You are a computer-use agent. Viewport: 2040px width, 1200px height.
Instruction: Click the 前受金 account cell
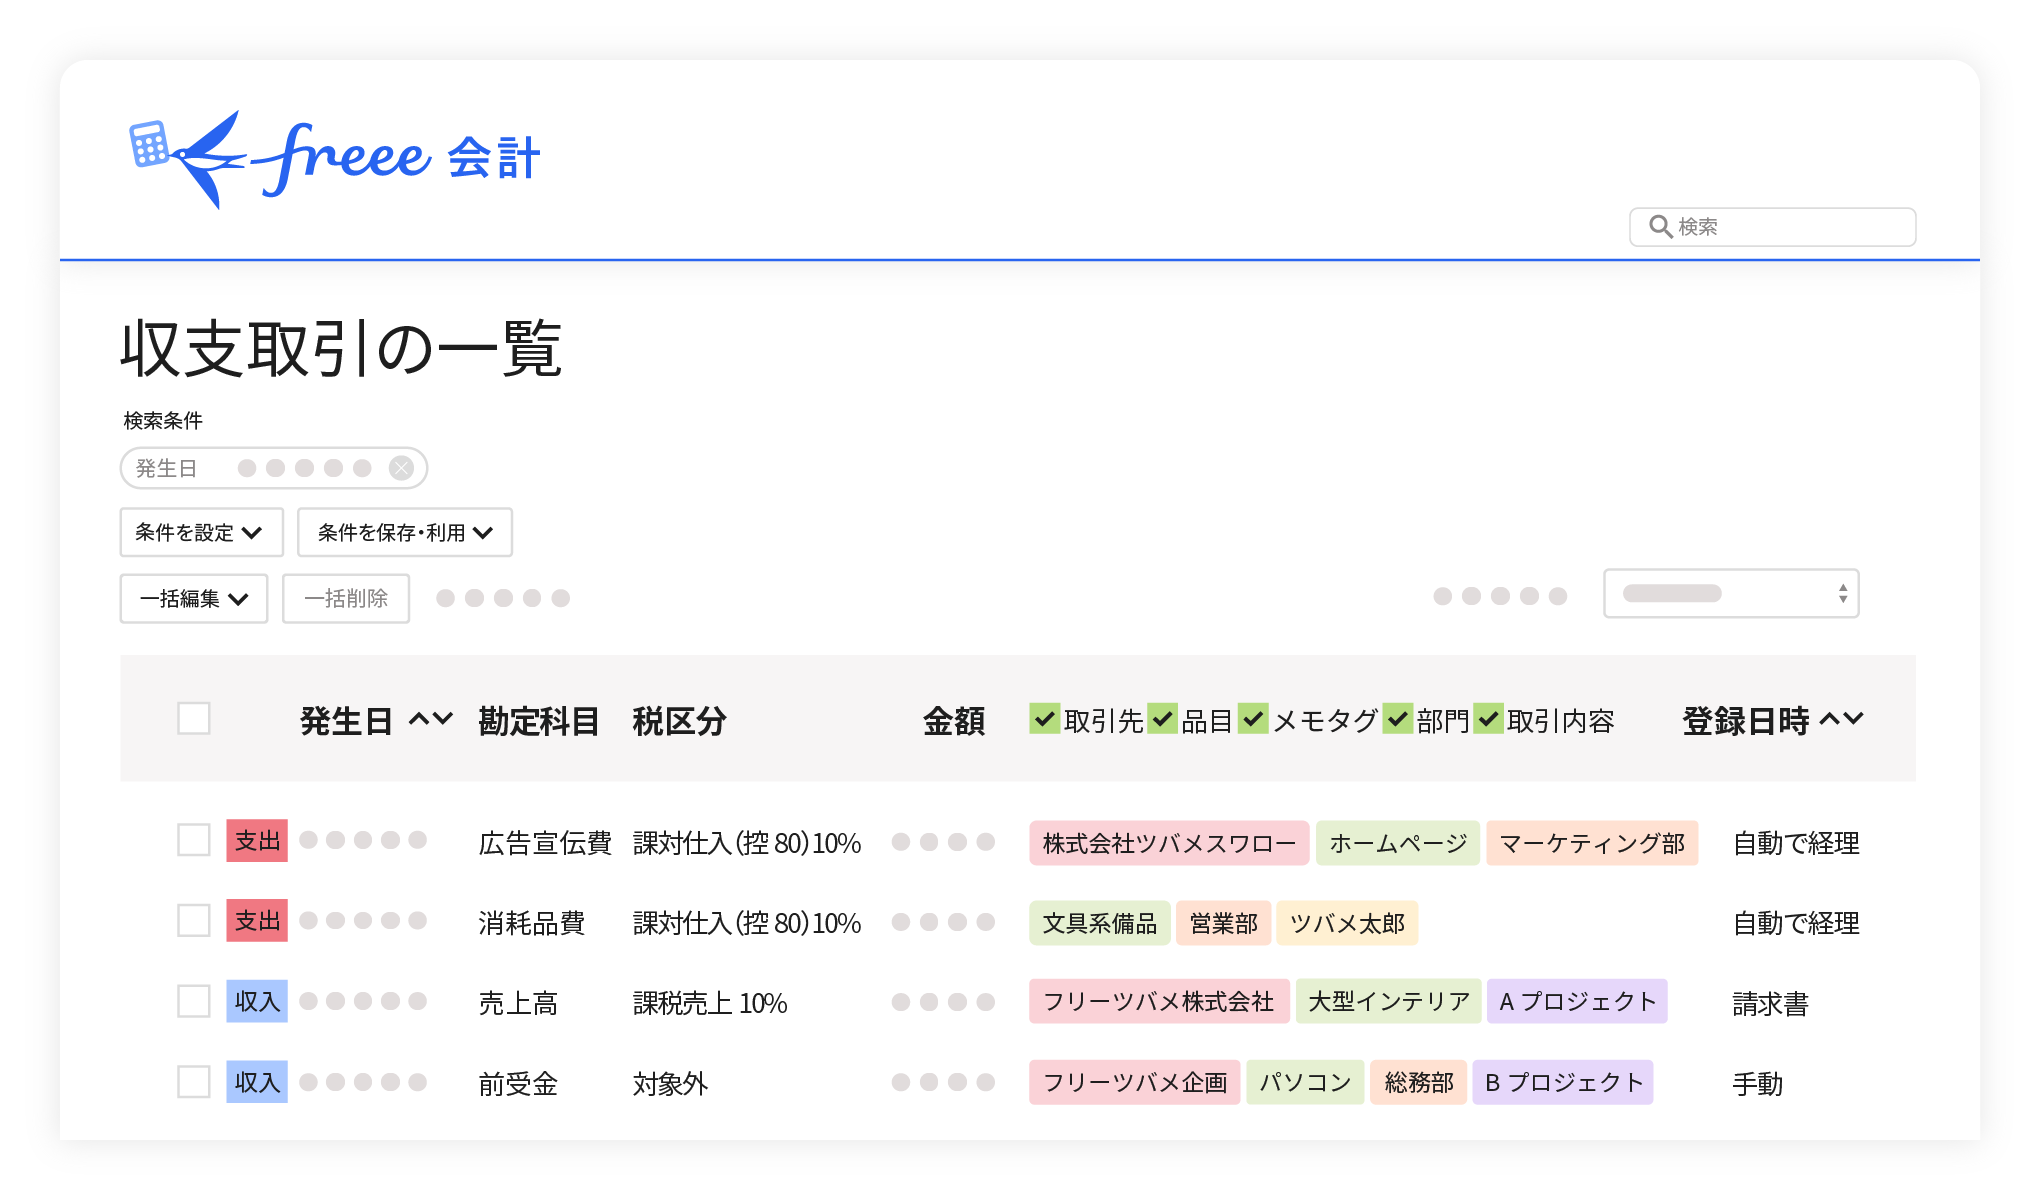coord(518,1084)
